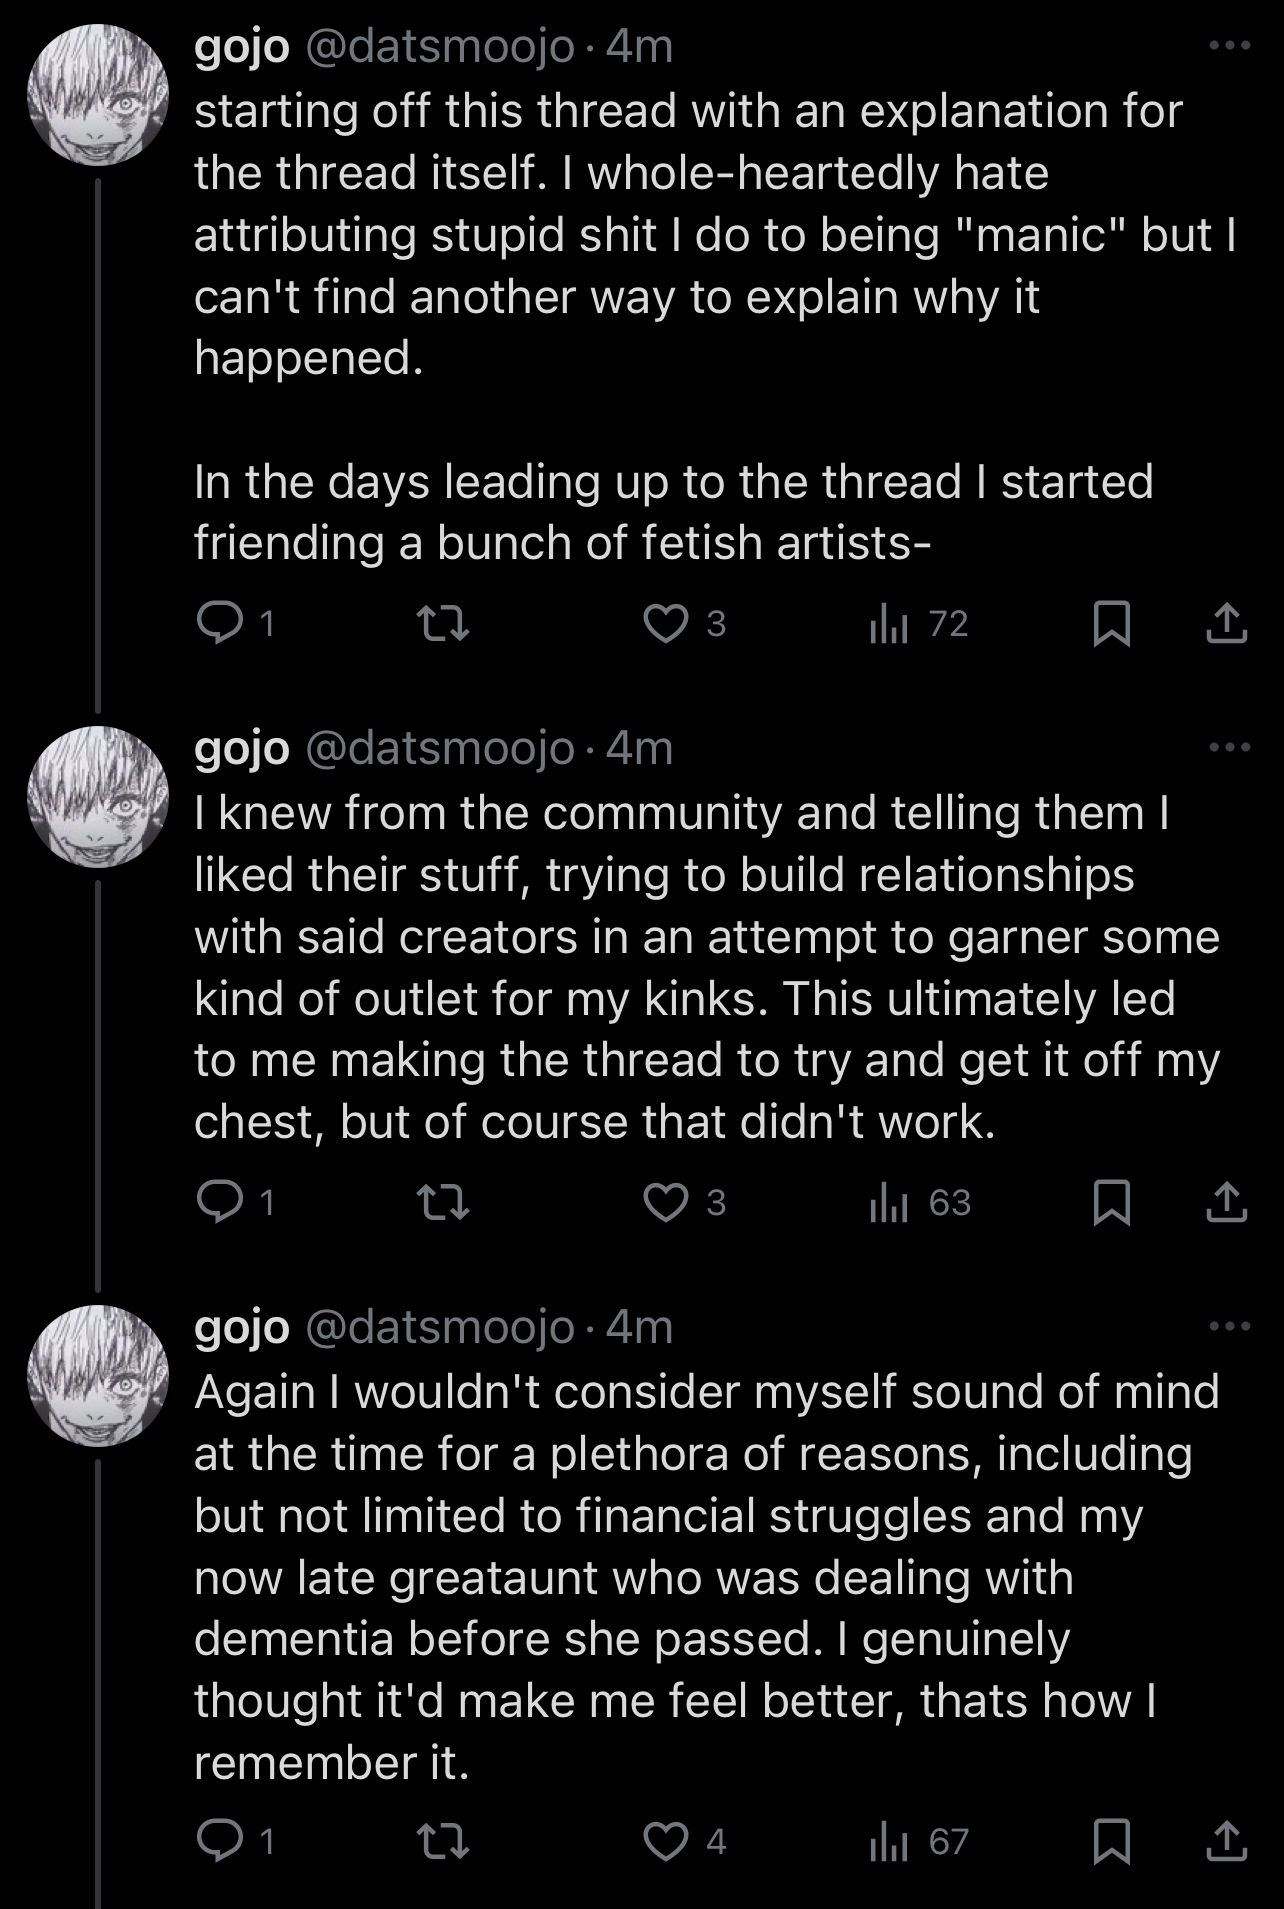Click the gojo display name on third tweet
Screen dimensions: 1284x1909
point(242,1327)
